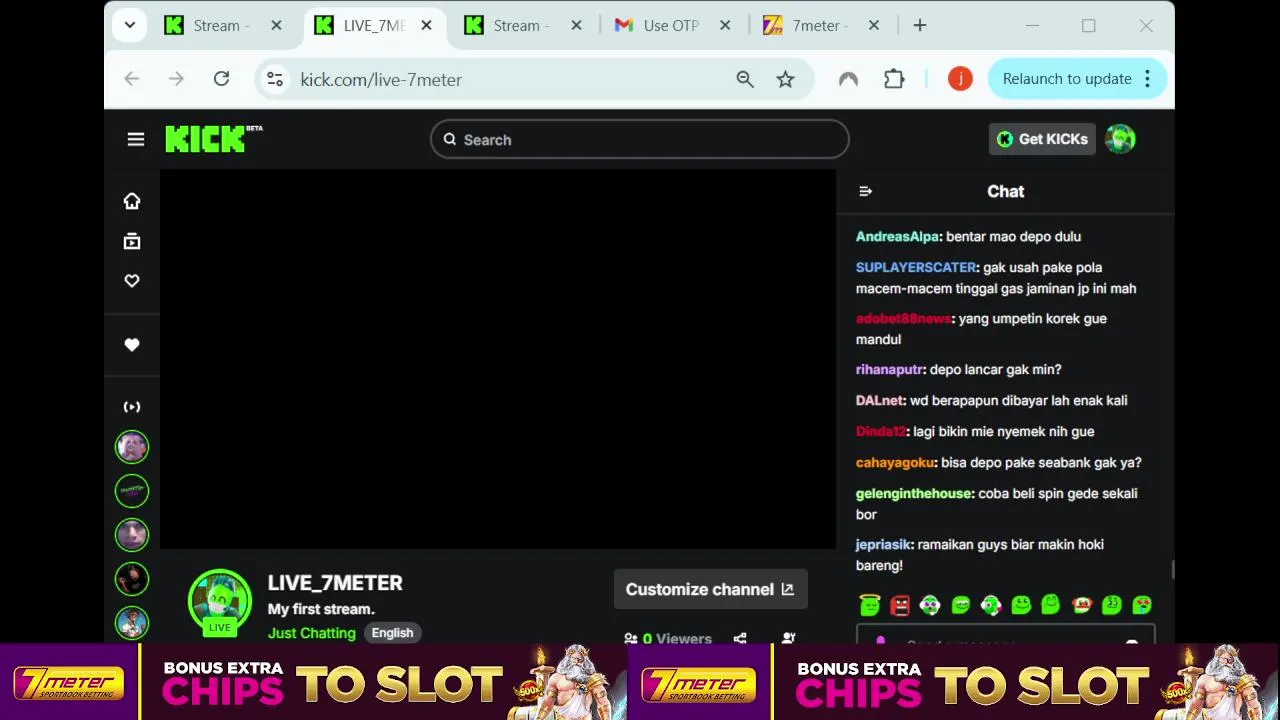Image resolution: width=1280 pixels, height=720 pixels.
Task: Insert the fourth laughing green emote
Action: [961, 605]
